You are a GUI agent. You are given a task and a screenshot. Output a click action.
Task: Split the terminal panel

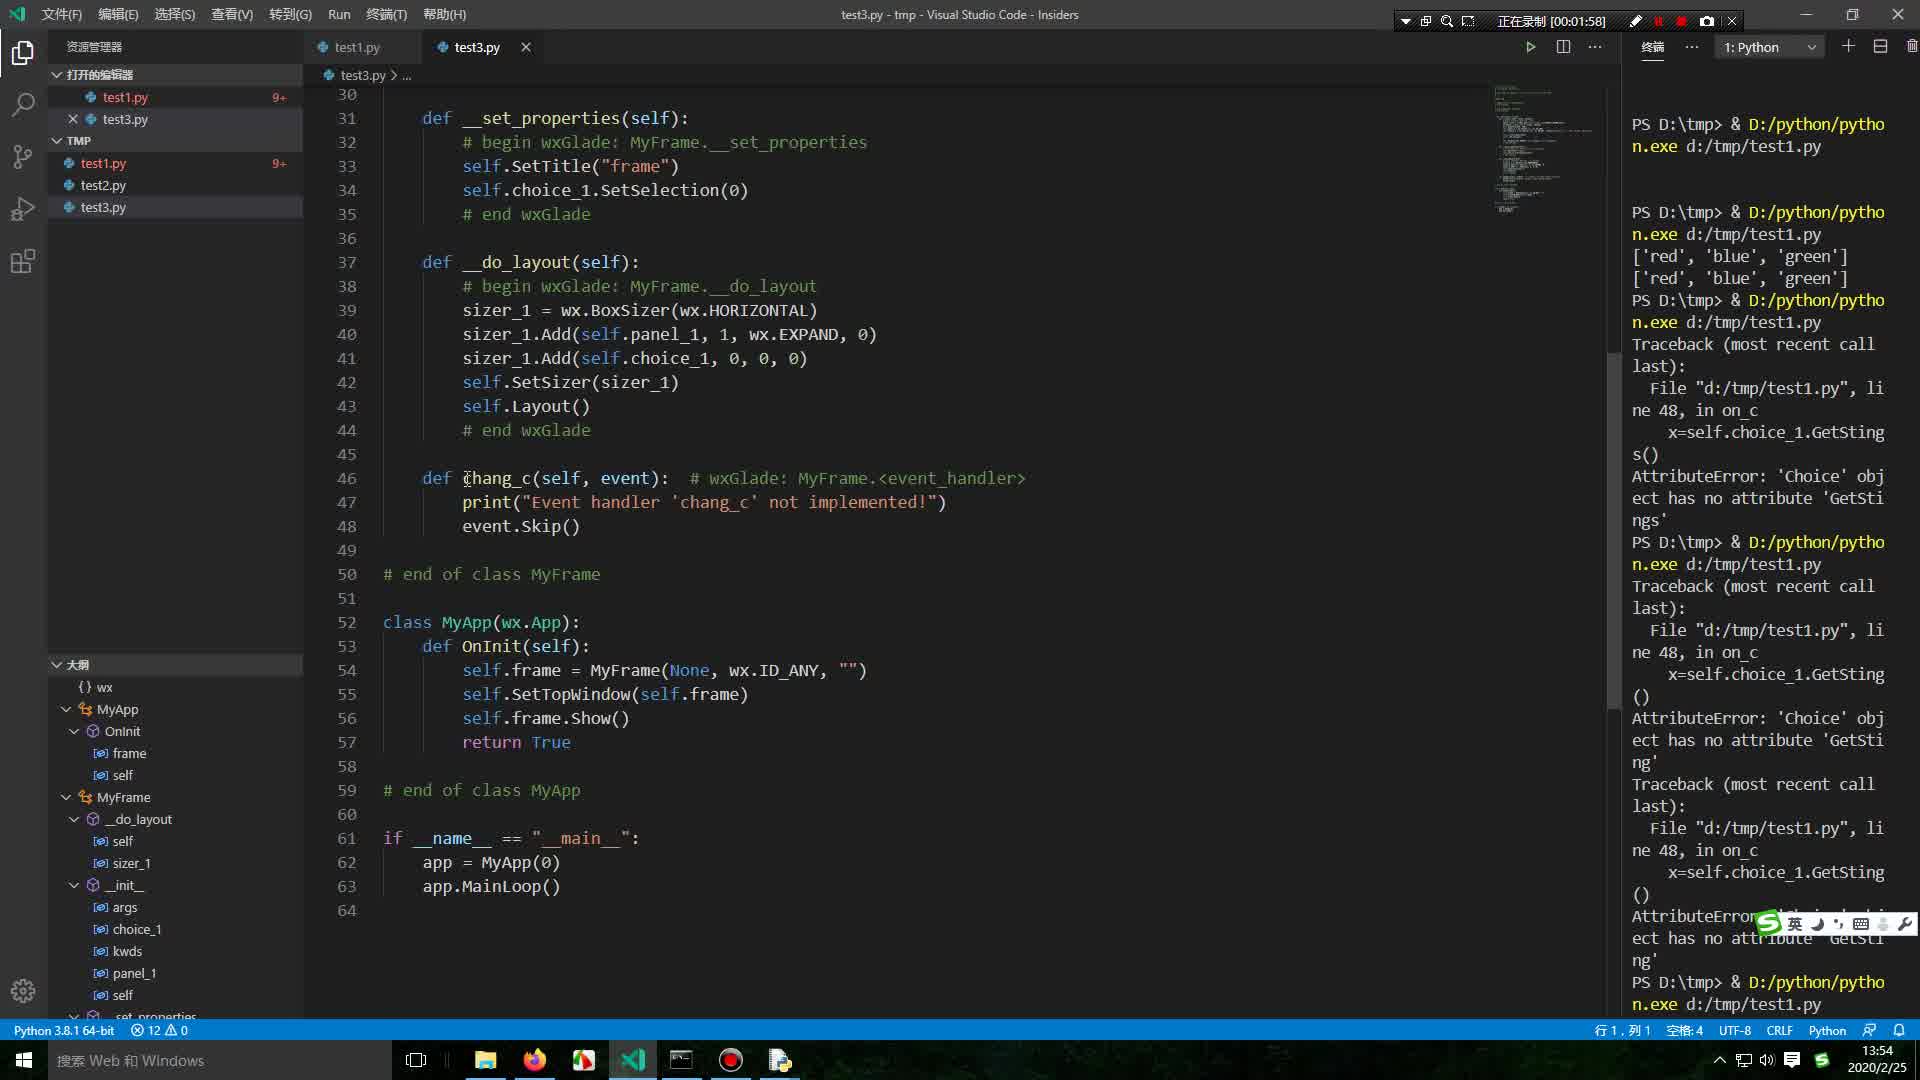[1880, 47]
